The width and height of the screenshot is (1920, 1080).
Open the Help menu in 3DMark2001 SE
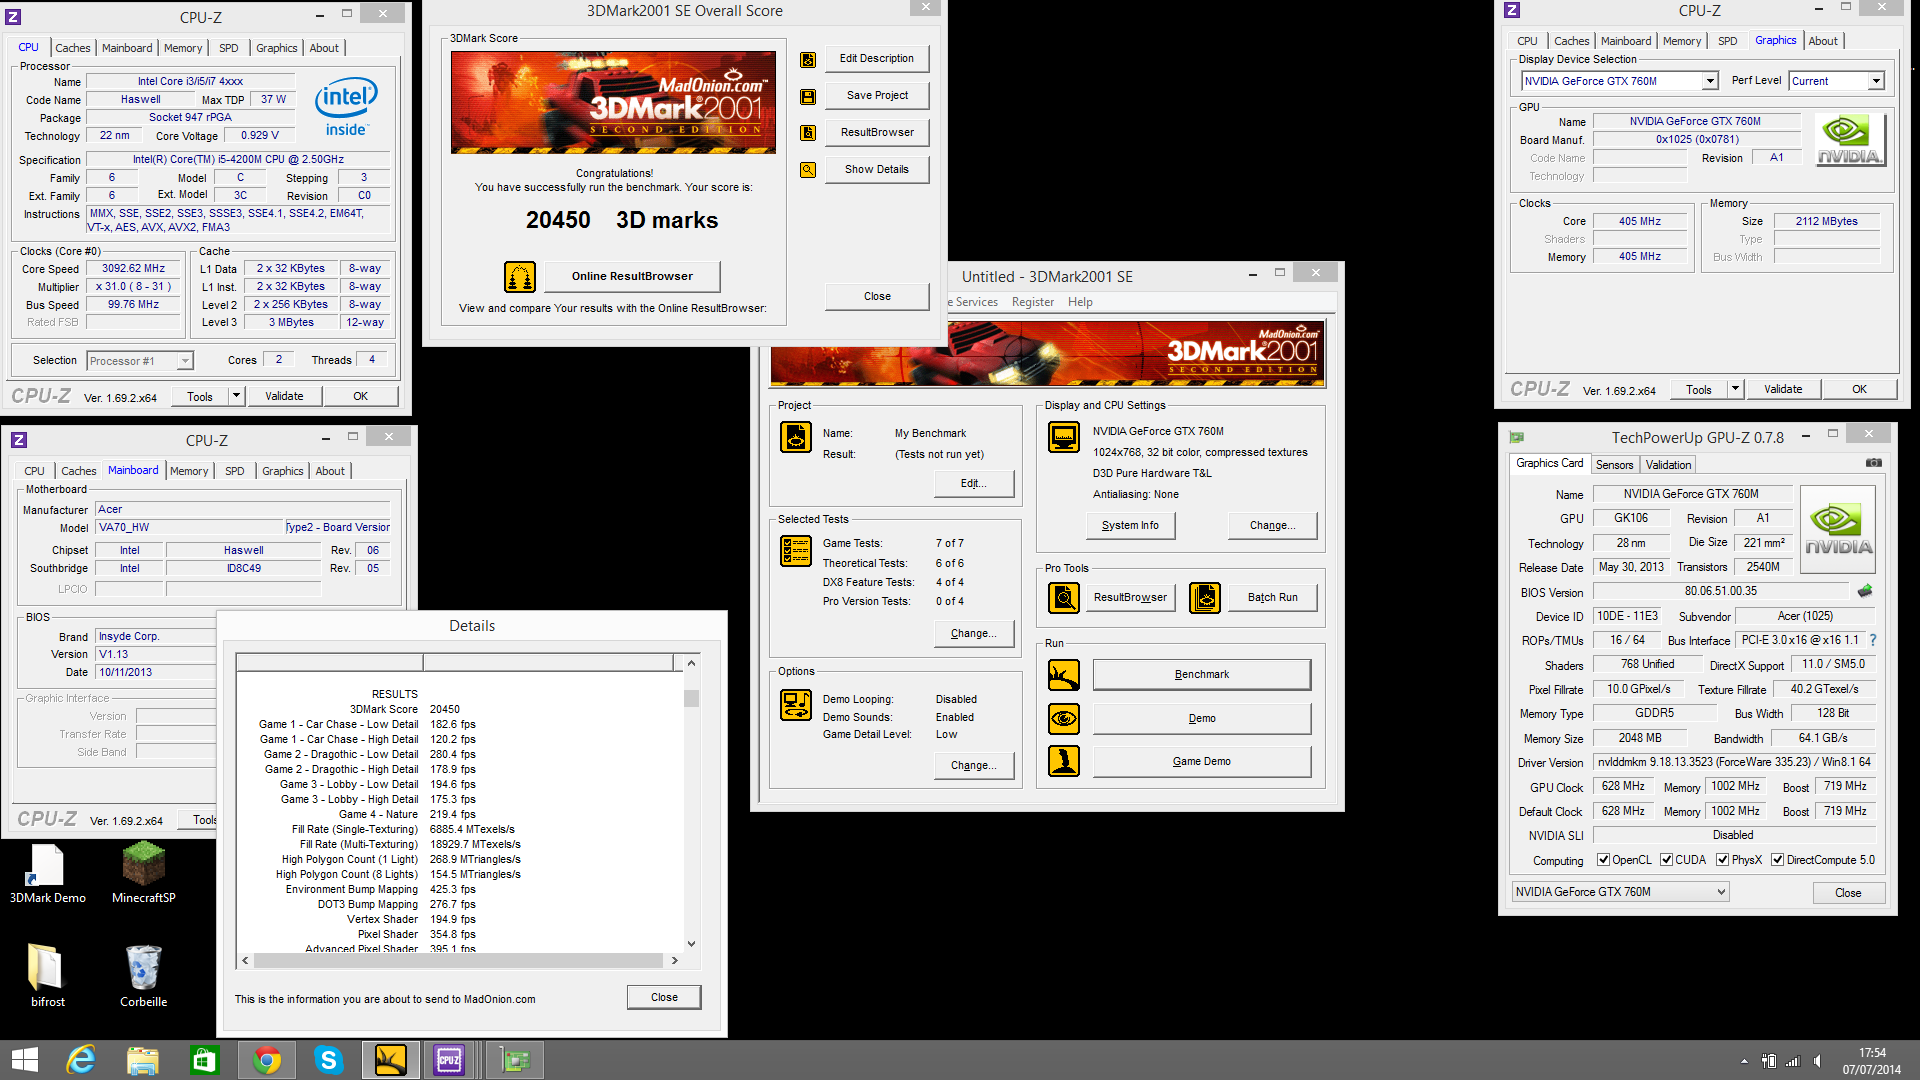click(x=1080, y=302)
